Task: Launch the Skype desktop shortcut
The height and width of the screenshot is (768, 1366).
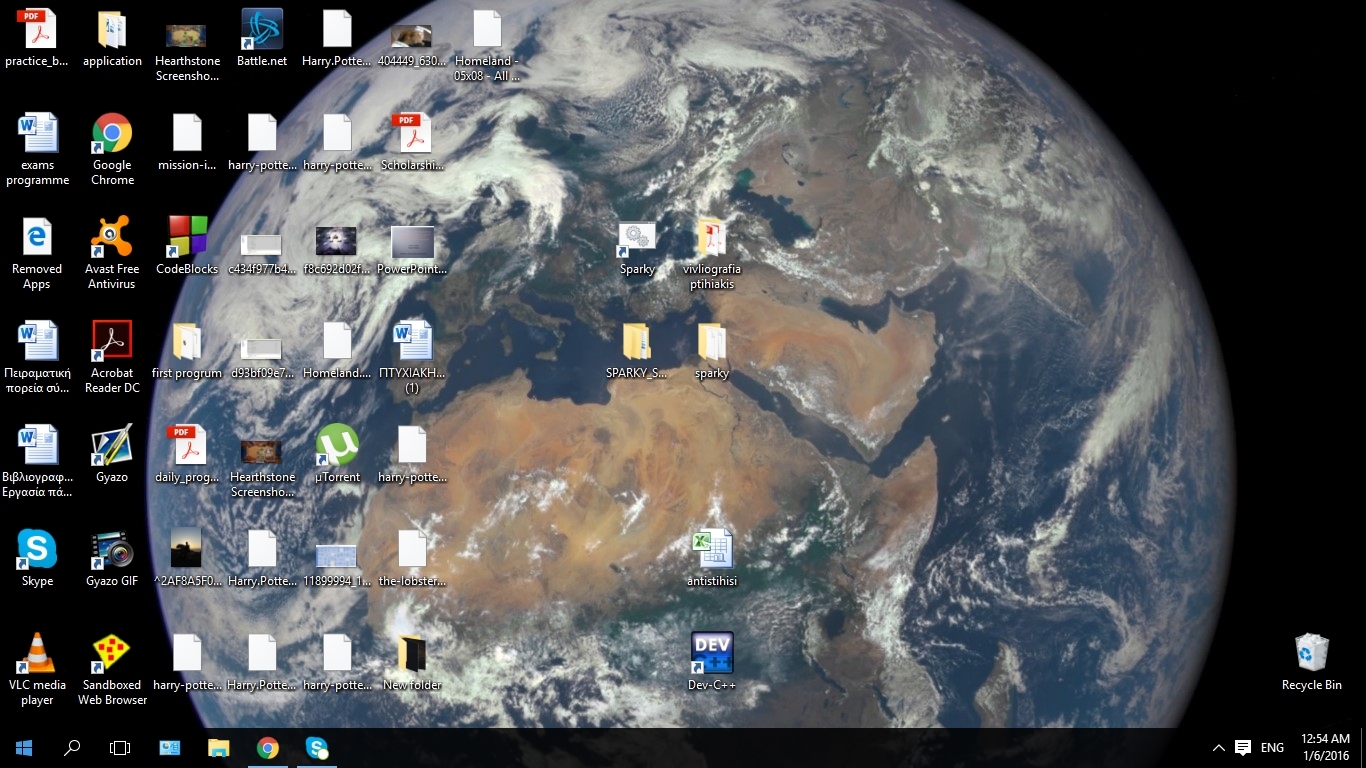Action: point(37,558)
